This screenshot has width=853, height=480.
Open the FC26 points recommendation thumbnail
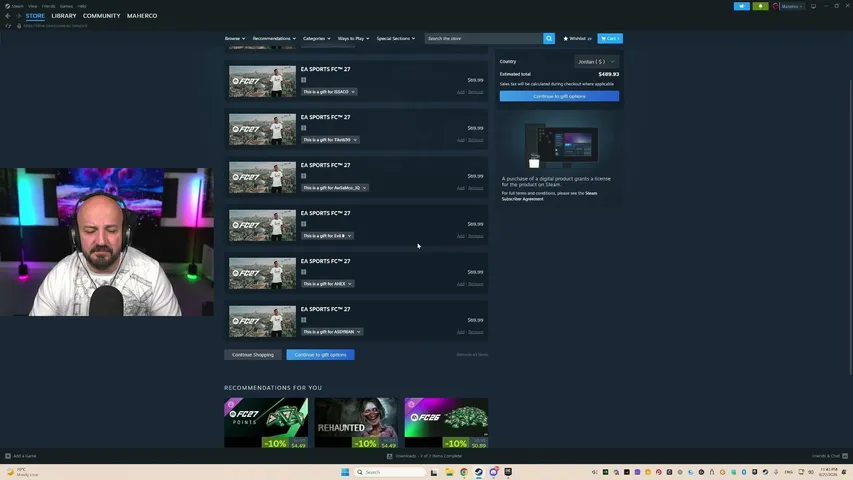click(x=446, y=423)
